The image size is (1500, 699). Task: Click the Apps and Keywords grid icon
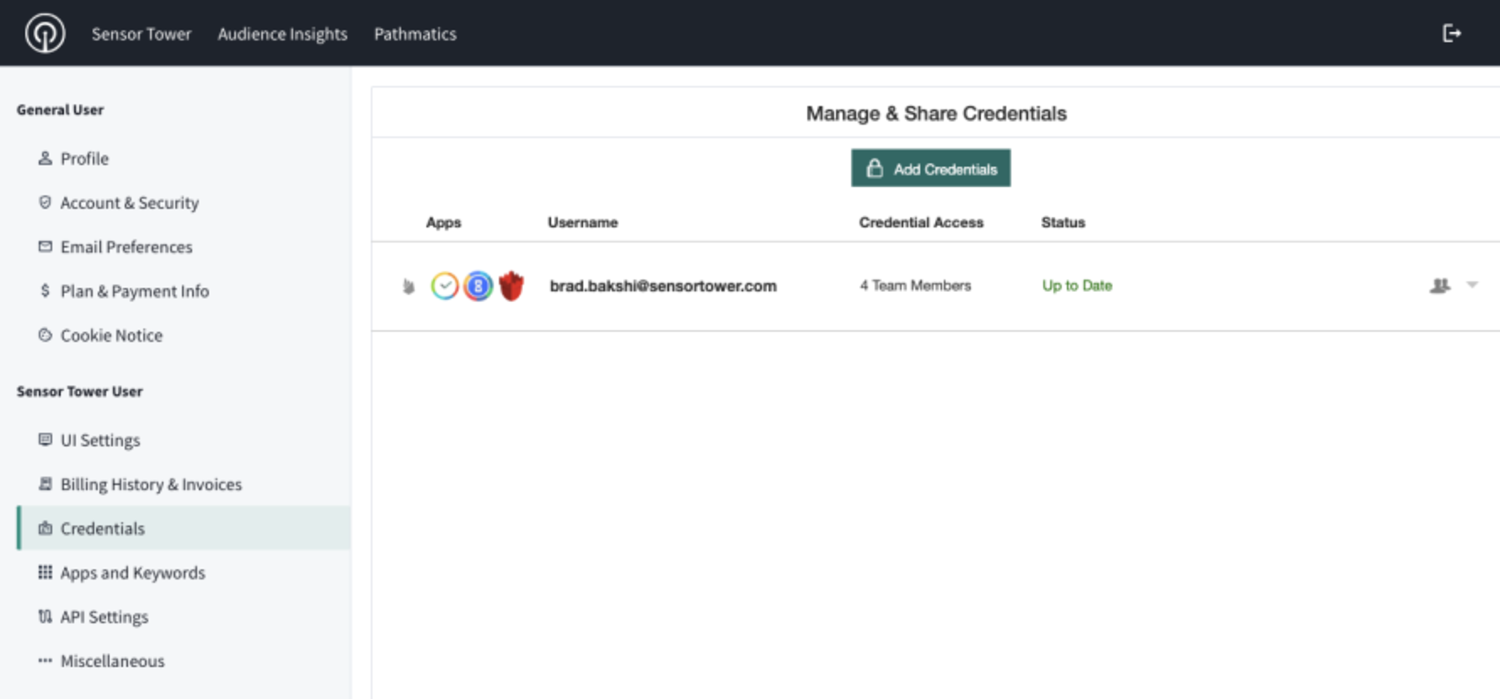[45, 572]
